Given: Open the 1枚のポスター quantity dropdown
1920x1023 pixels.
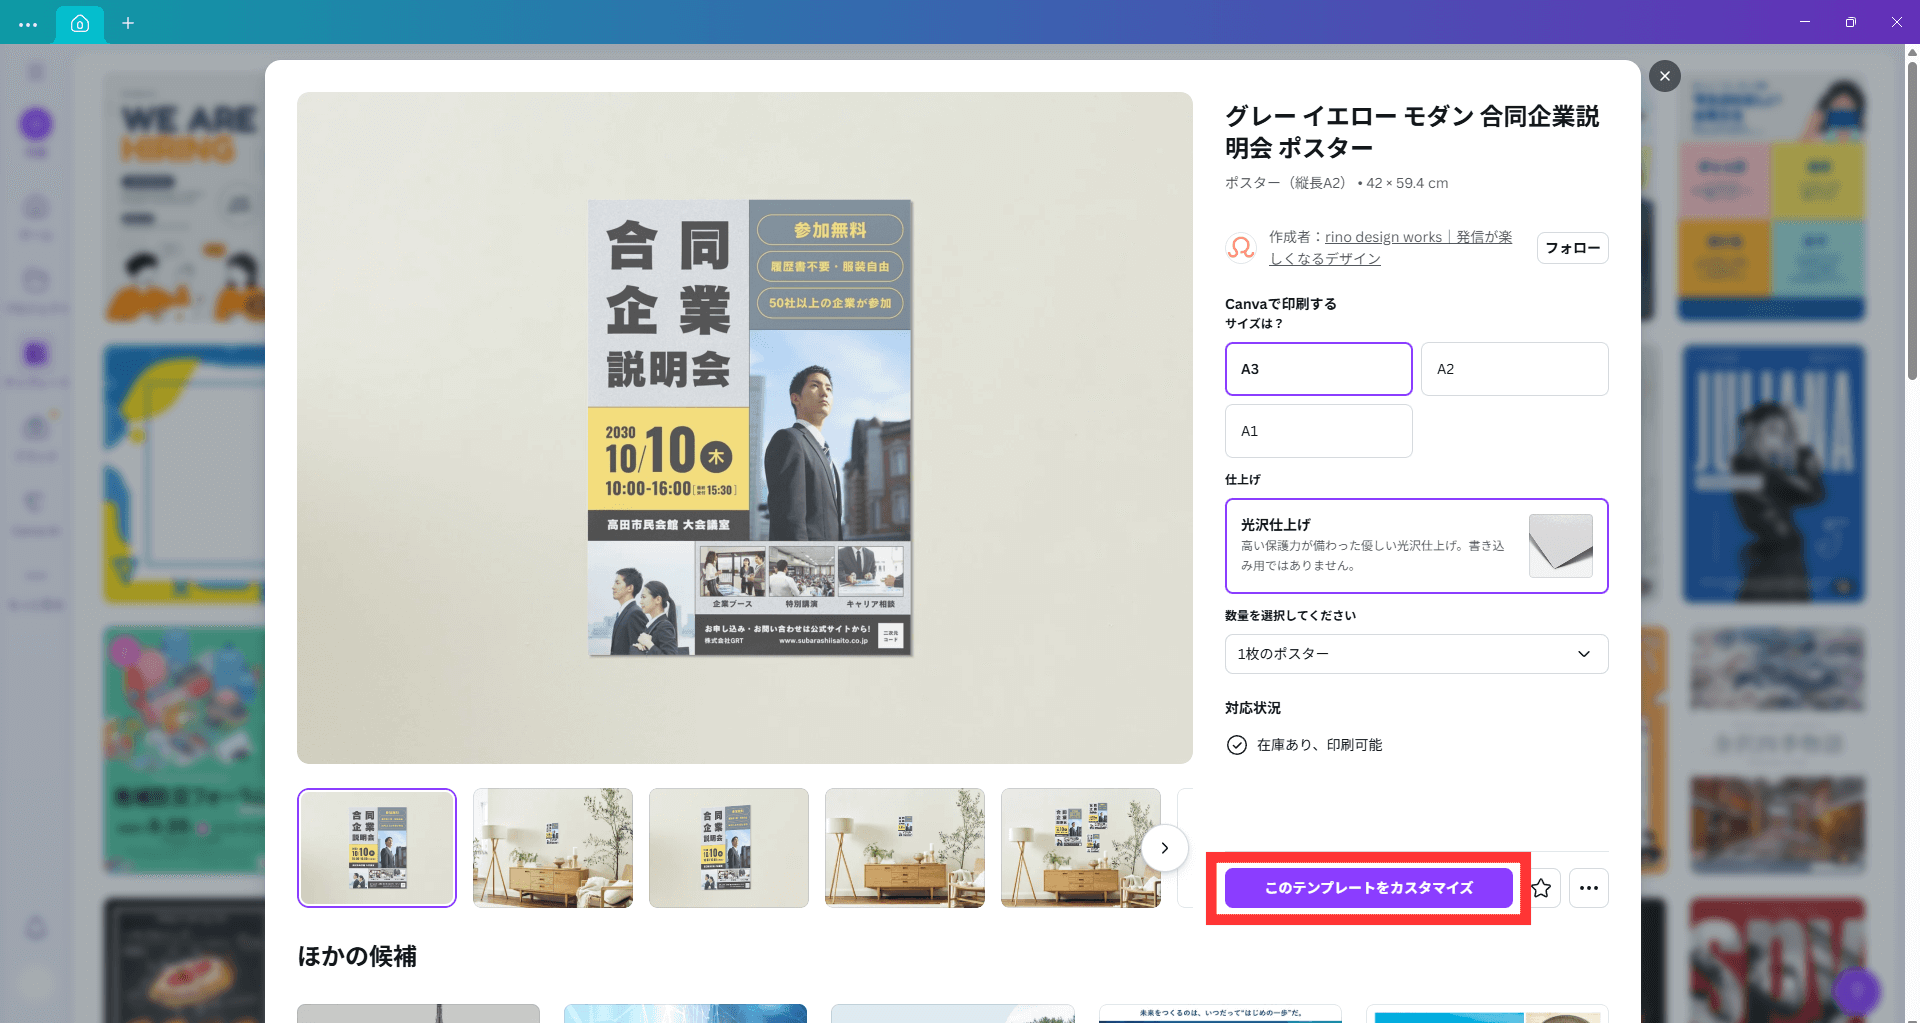Looking at the screenshot, I should 1416,654.
